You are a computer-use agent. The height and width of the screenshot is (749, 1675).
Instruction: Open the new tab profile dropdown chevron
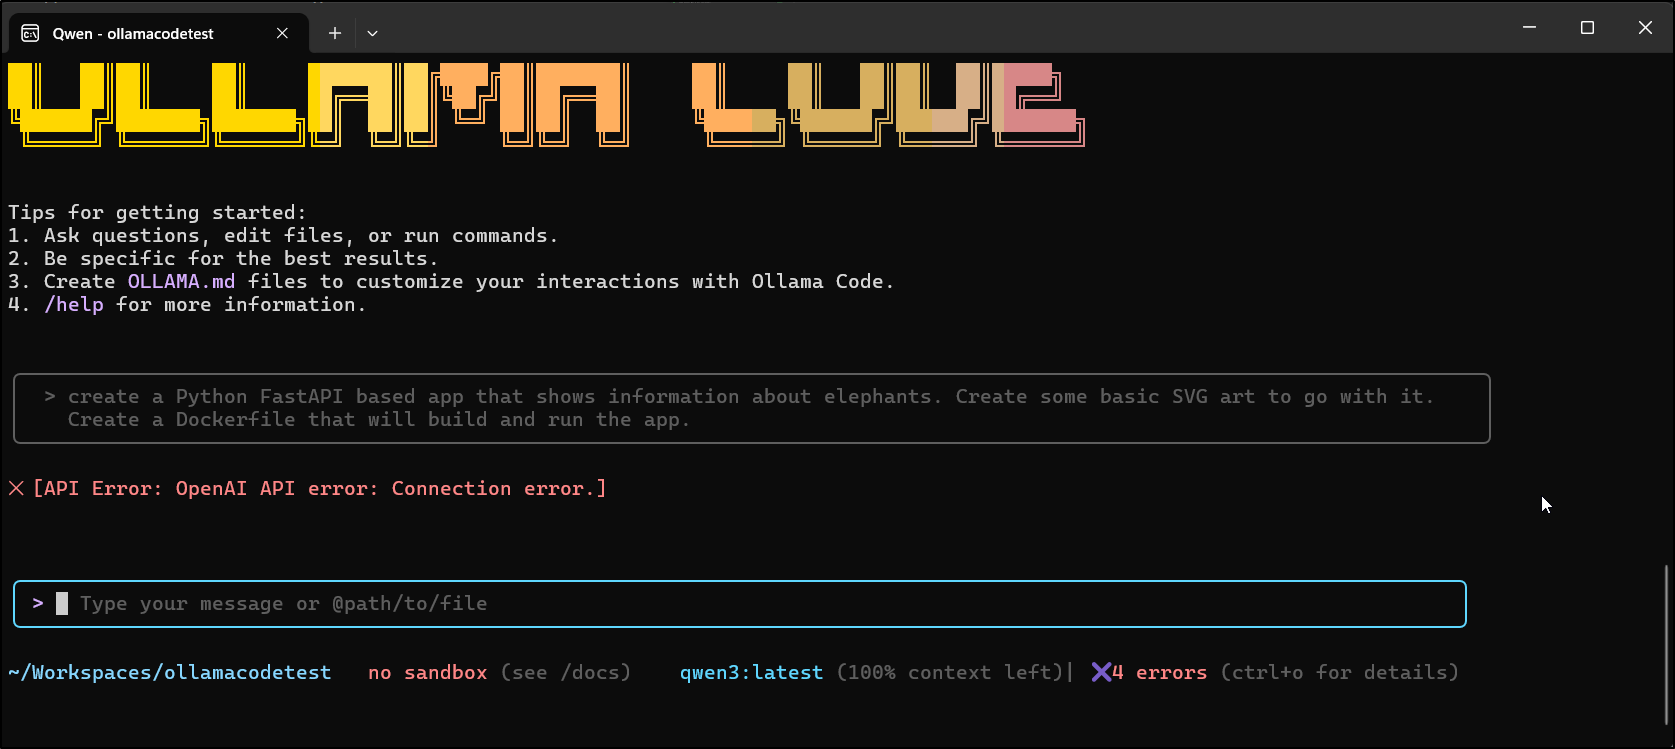coord(372,33)
